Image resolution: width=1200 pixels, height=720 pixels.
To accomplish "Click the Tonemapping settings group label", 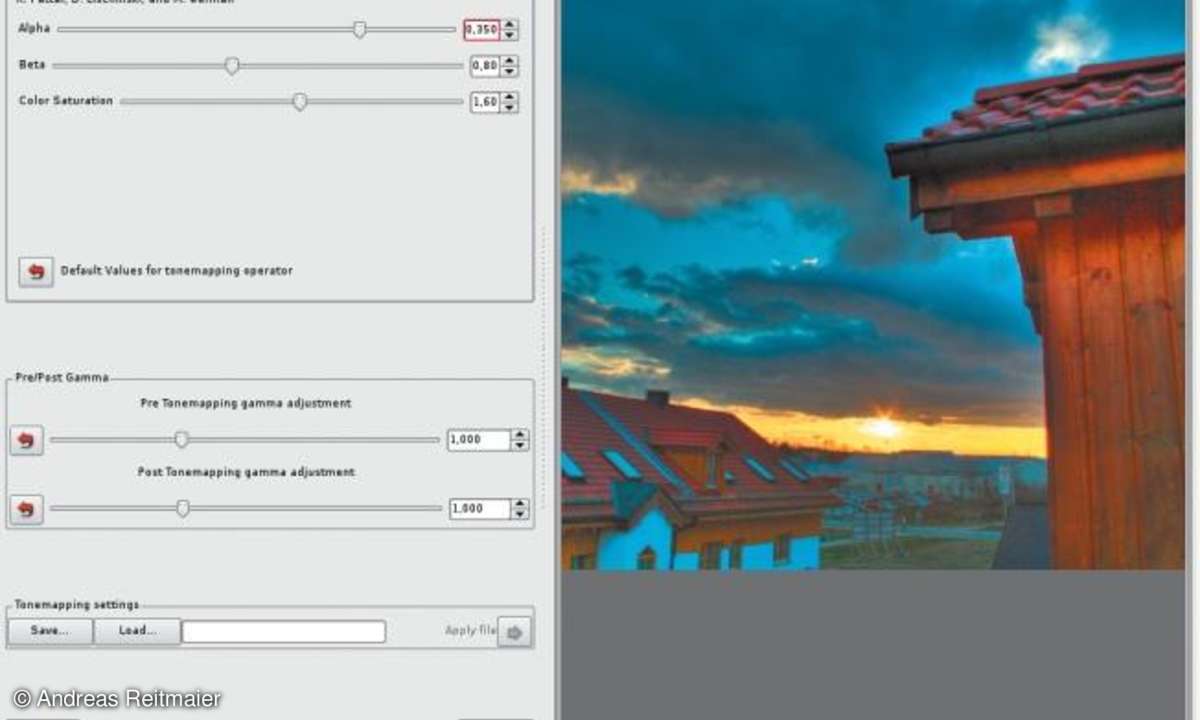I will [77, 605].
